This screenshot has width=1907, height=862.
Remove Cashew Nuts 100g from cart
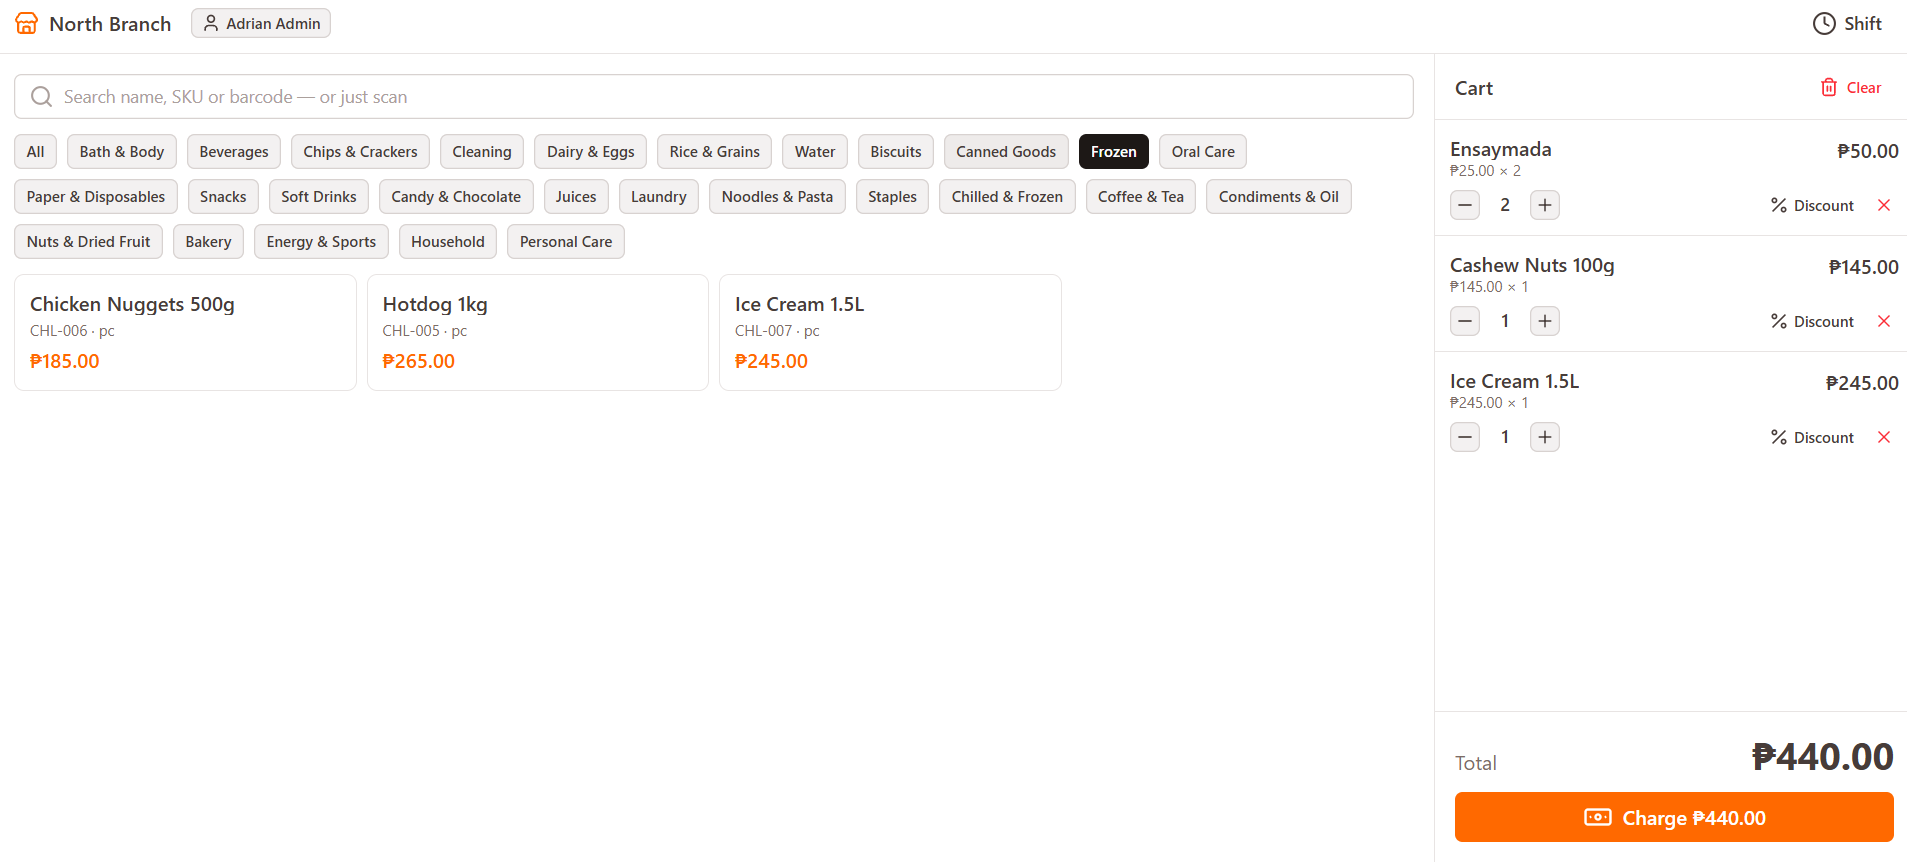pyautogui.click(x=1884, y=321)
